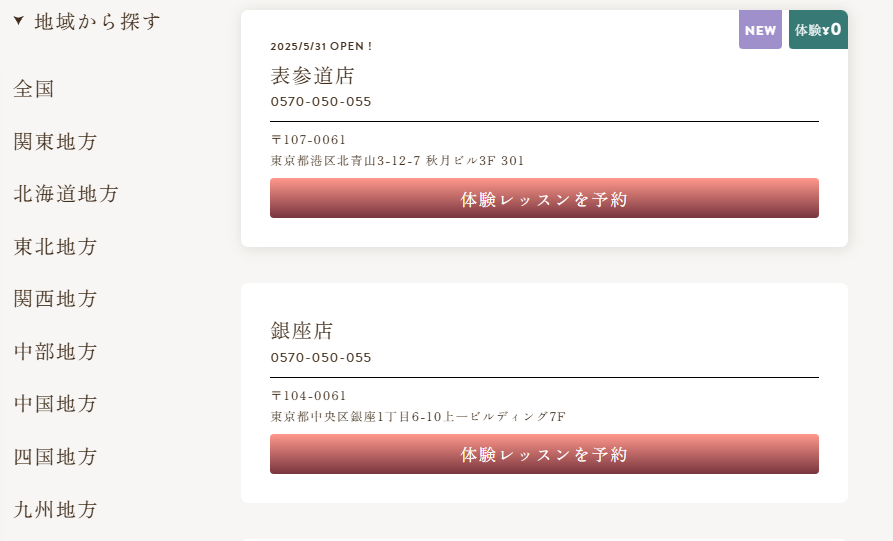Select 全国 in region list
893x541 pixels.
click(x=34, y=89)
